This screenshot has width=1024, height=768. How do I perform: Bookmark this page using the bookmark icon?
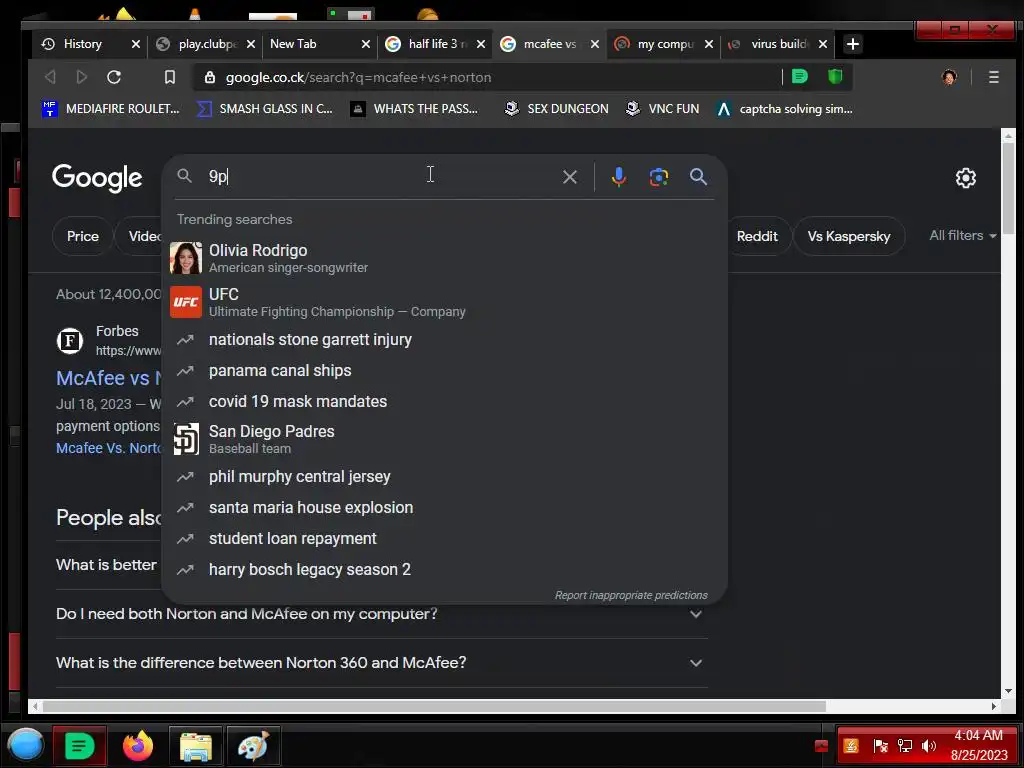pyautogui.click(x=170, y=77)
